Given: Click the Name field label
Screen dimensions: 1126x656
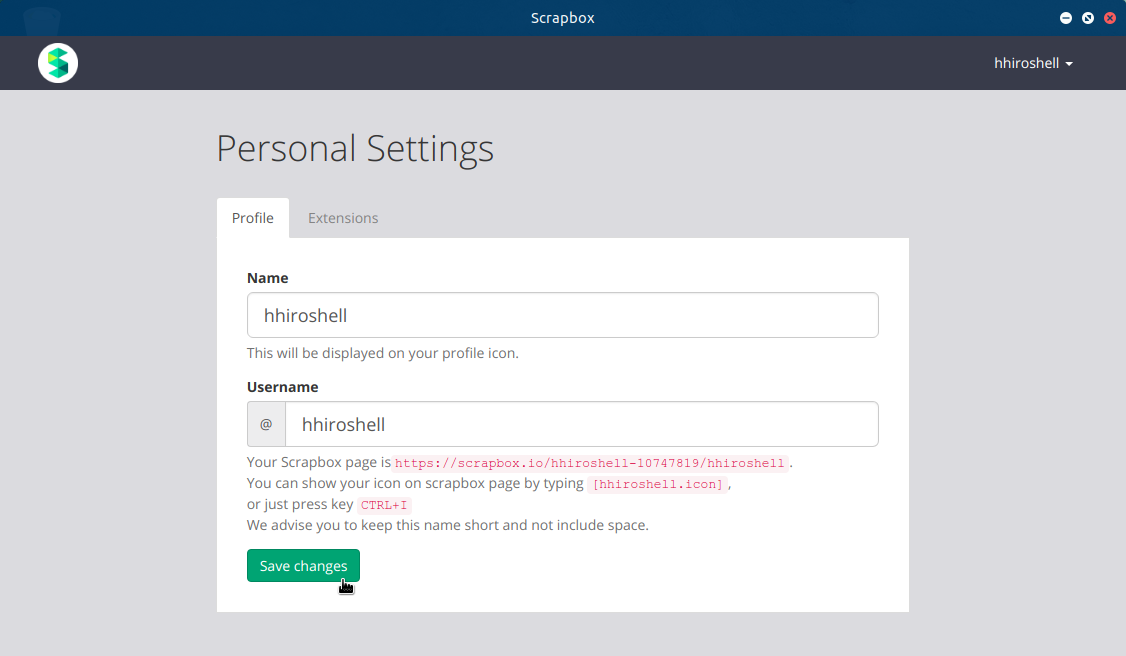Looking at the screenshot, I should click(268, 278).
